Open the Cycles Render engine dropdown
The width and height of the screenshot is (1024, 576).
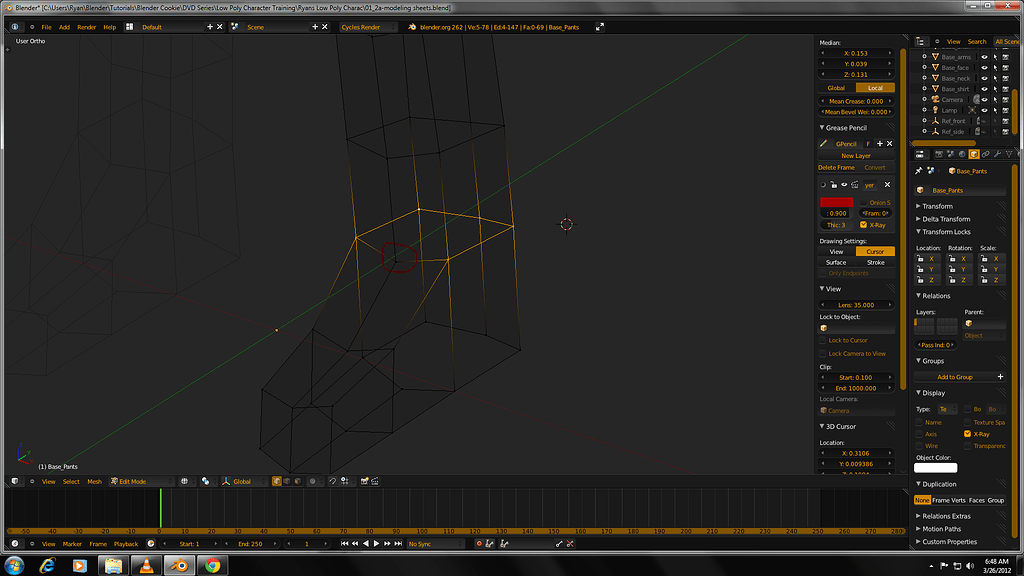click(x=368, y=27)
